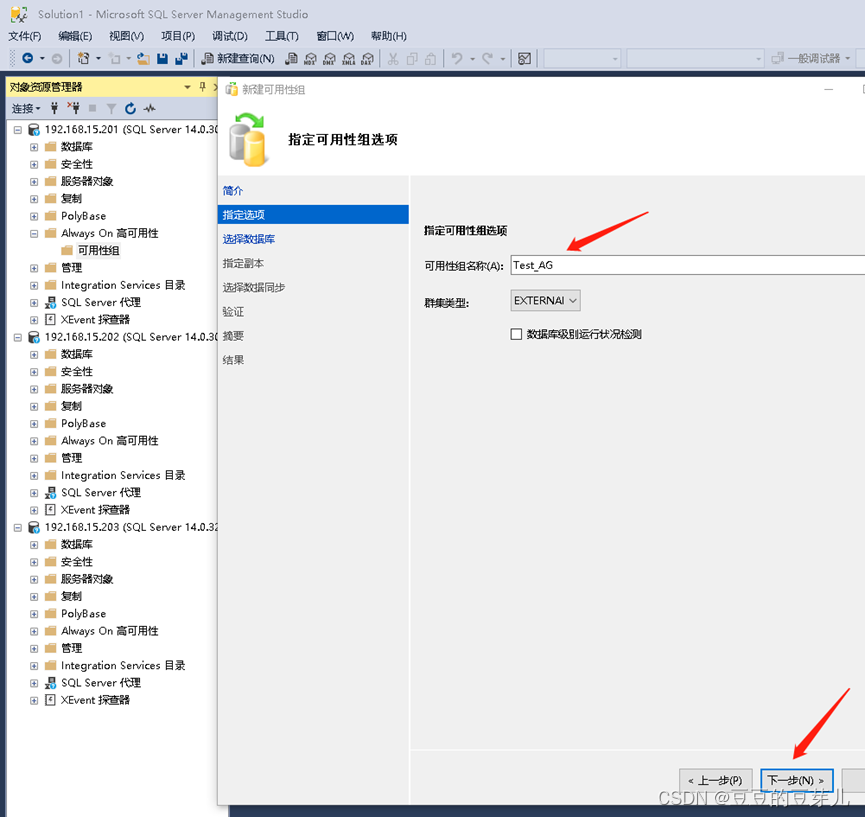Click the cut scissors icon

tap(393, 58)
